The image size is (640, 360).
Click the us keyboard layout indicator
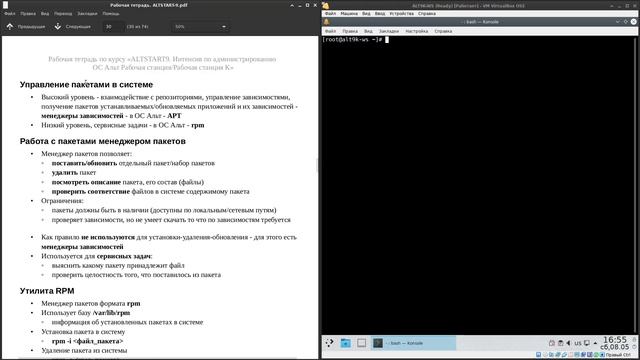pos(578,343)
